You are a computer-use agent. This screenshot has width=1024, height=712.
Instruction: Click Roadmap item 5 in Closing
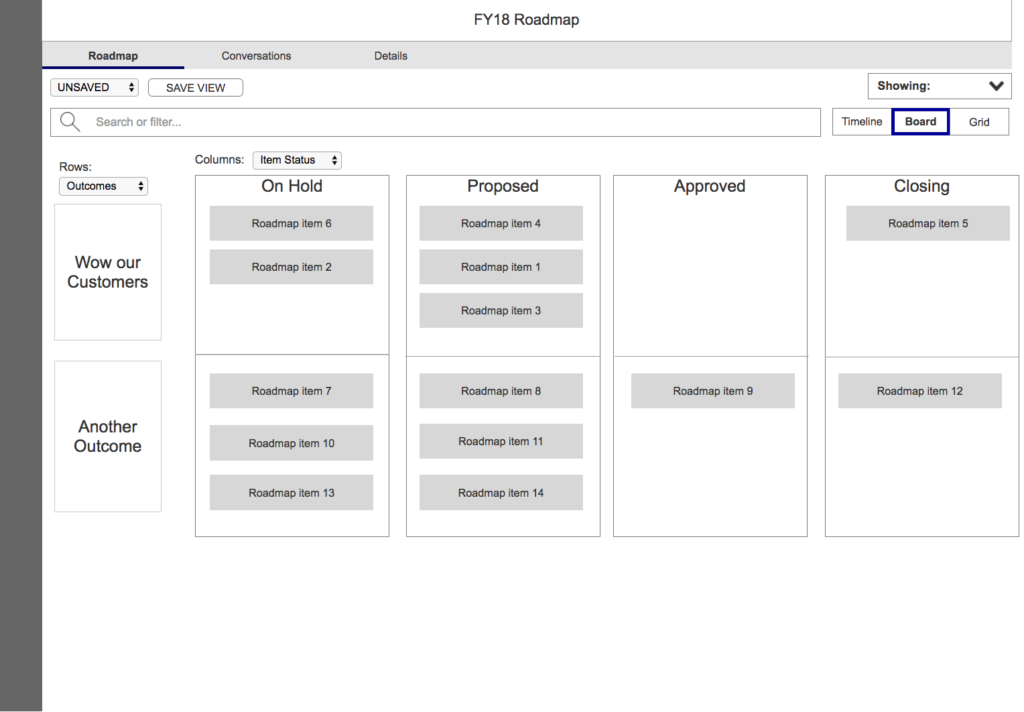pos(927,223)
